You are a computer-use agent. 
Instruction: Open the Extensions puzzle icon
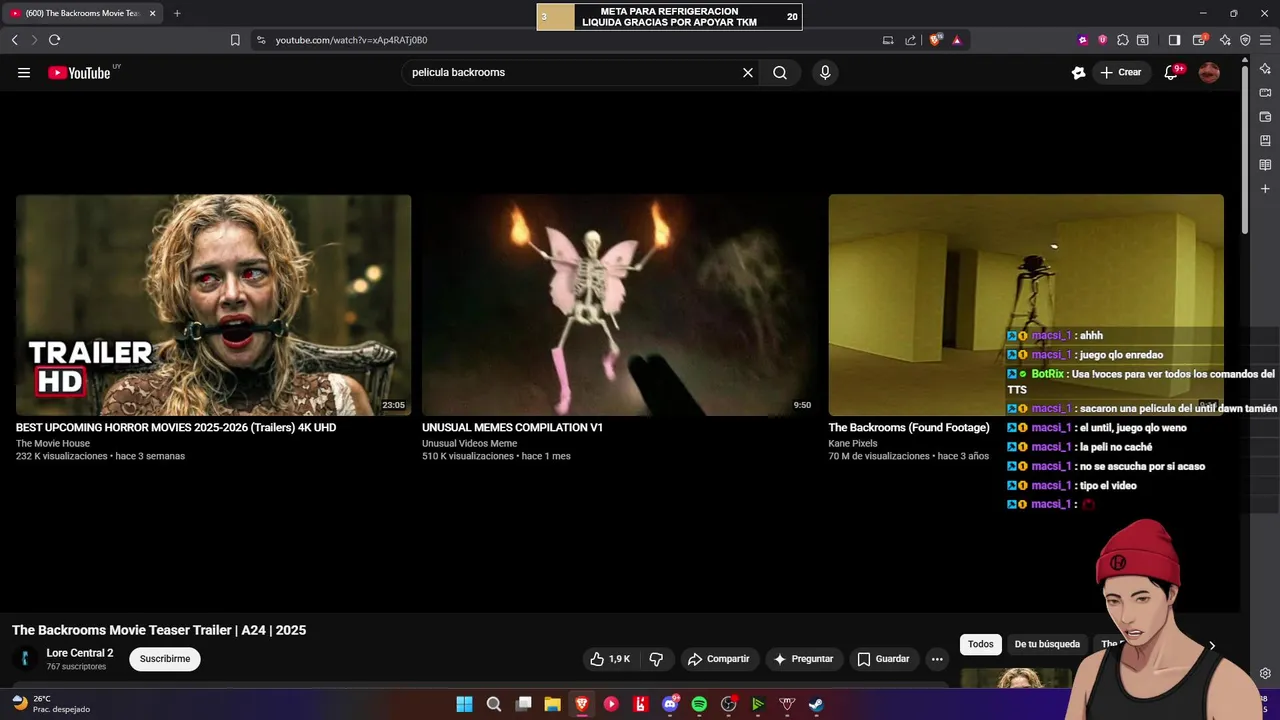pos(1123,40)
